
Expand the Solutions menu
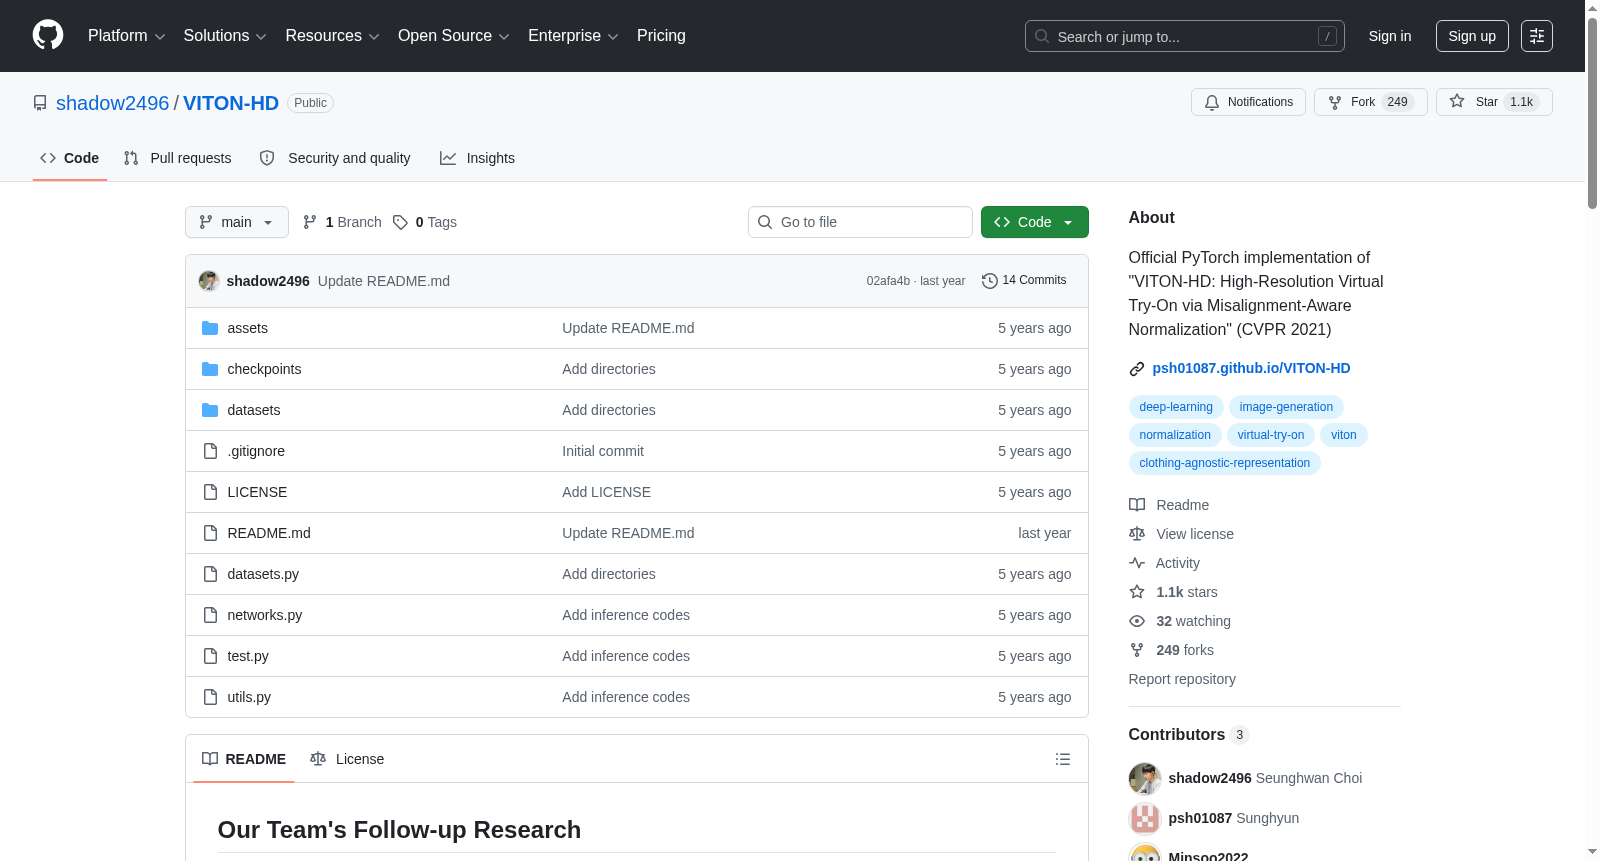point(225,36)
